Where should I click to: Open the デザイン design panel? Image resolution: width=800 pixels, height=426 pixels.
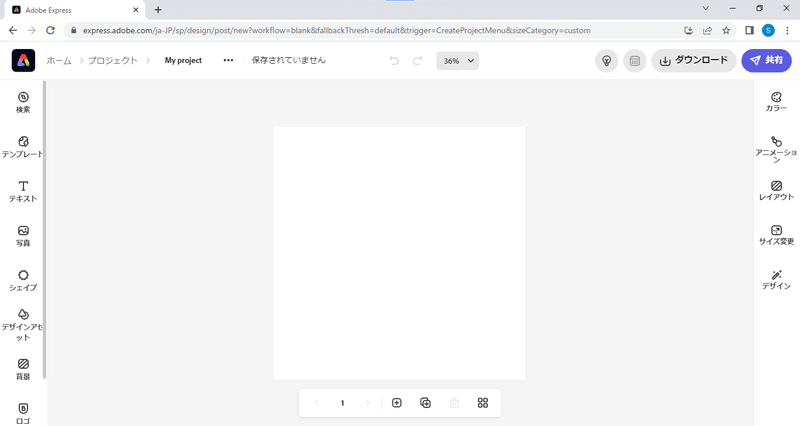776,280
